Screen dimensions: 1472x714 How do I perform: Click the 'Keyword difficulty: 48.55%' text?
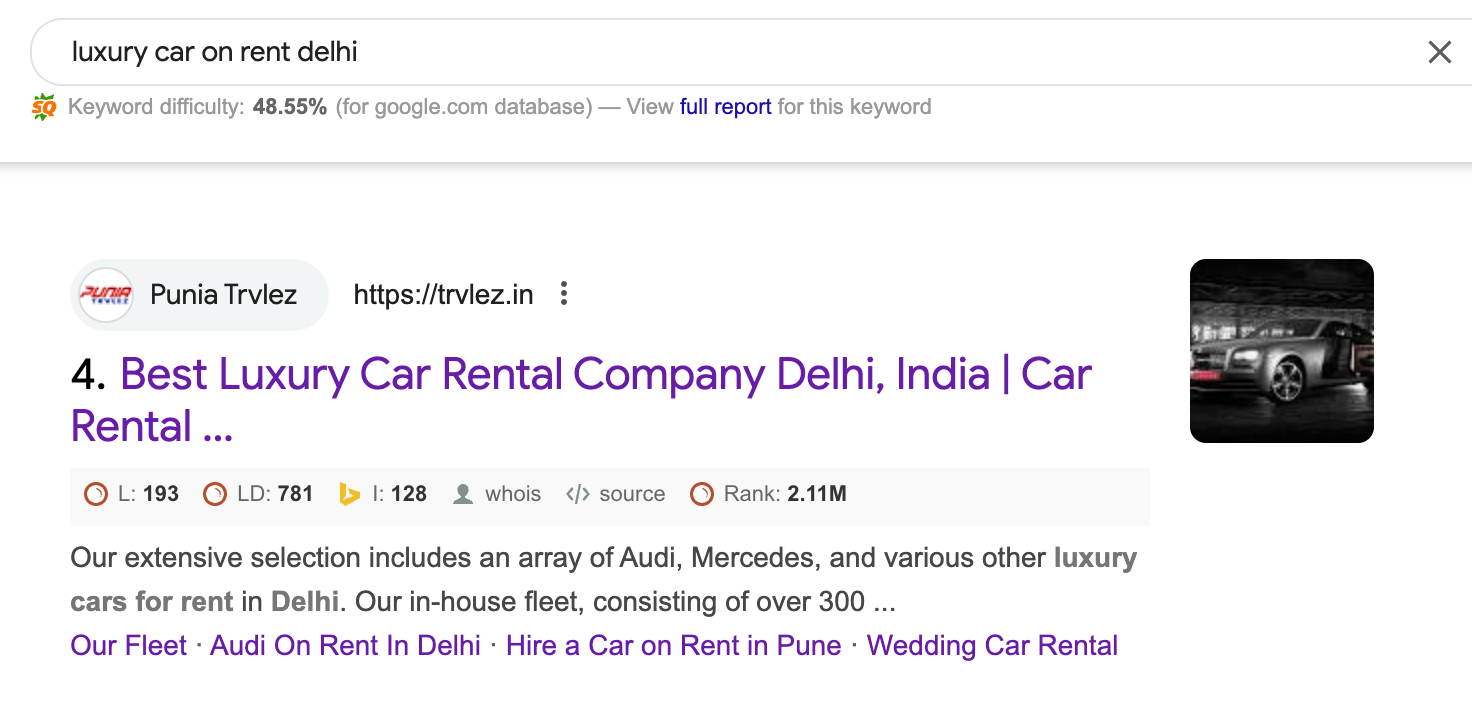point(198,107)
